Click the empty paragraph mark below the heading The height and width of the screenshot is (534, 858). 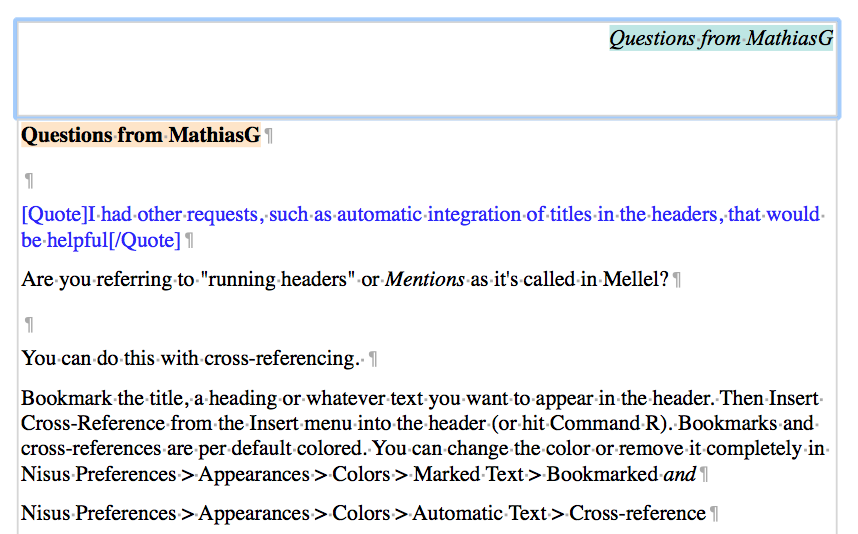[x=29, y=179]
